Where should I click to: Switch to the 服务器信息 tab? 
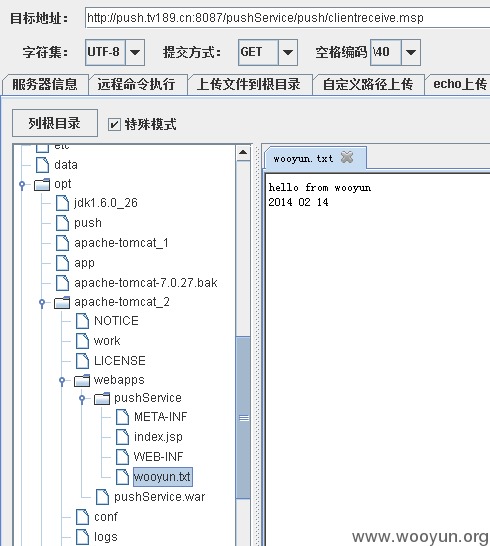[45, 84]
